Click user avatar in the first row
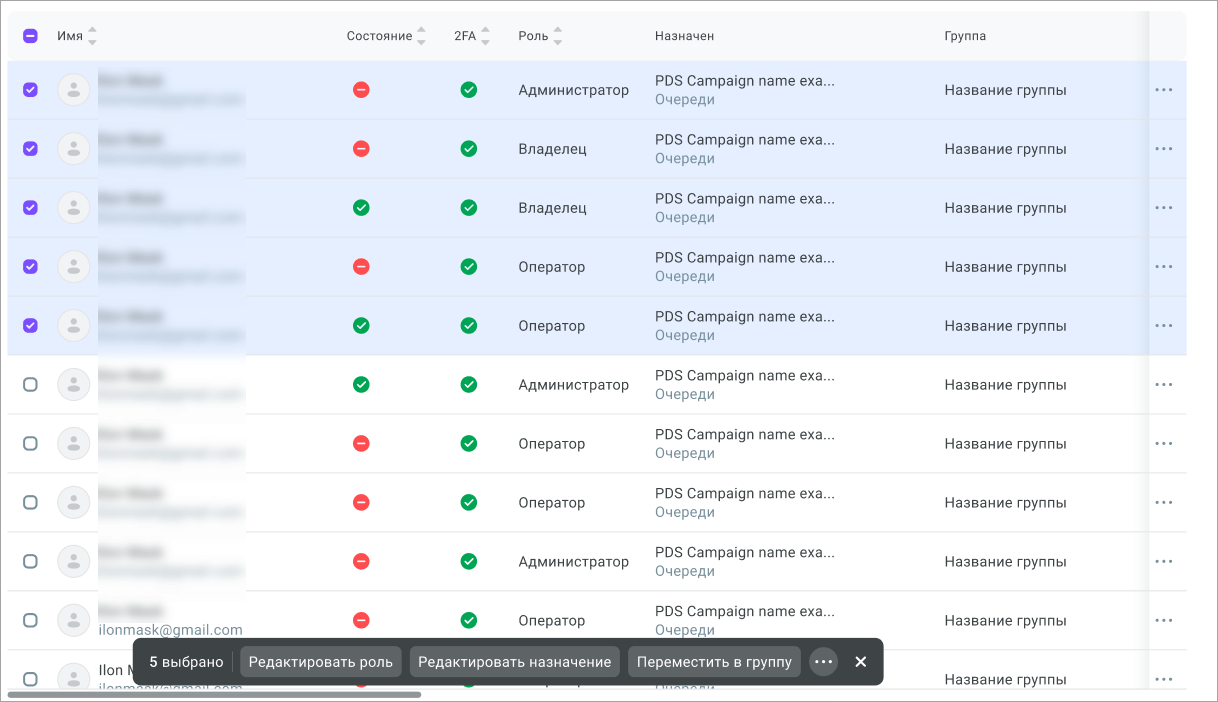 click(73, 90)
